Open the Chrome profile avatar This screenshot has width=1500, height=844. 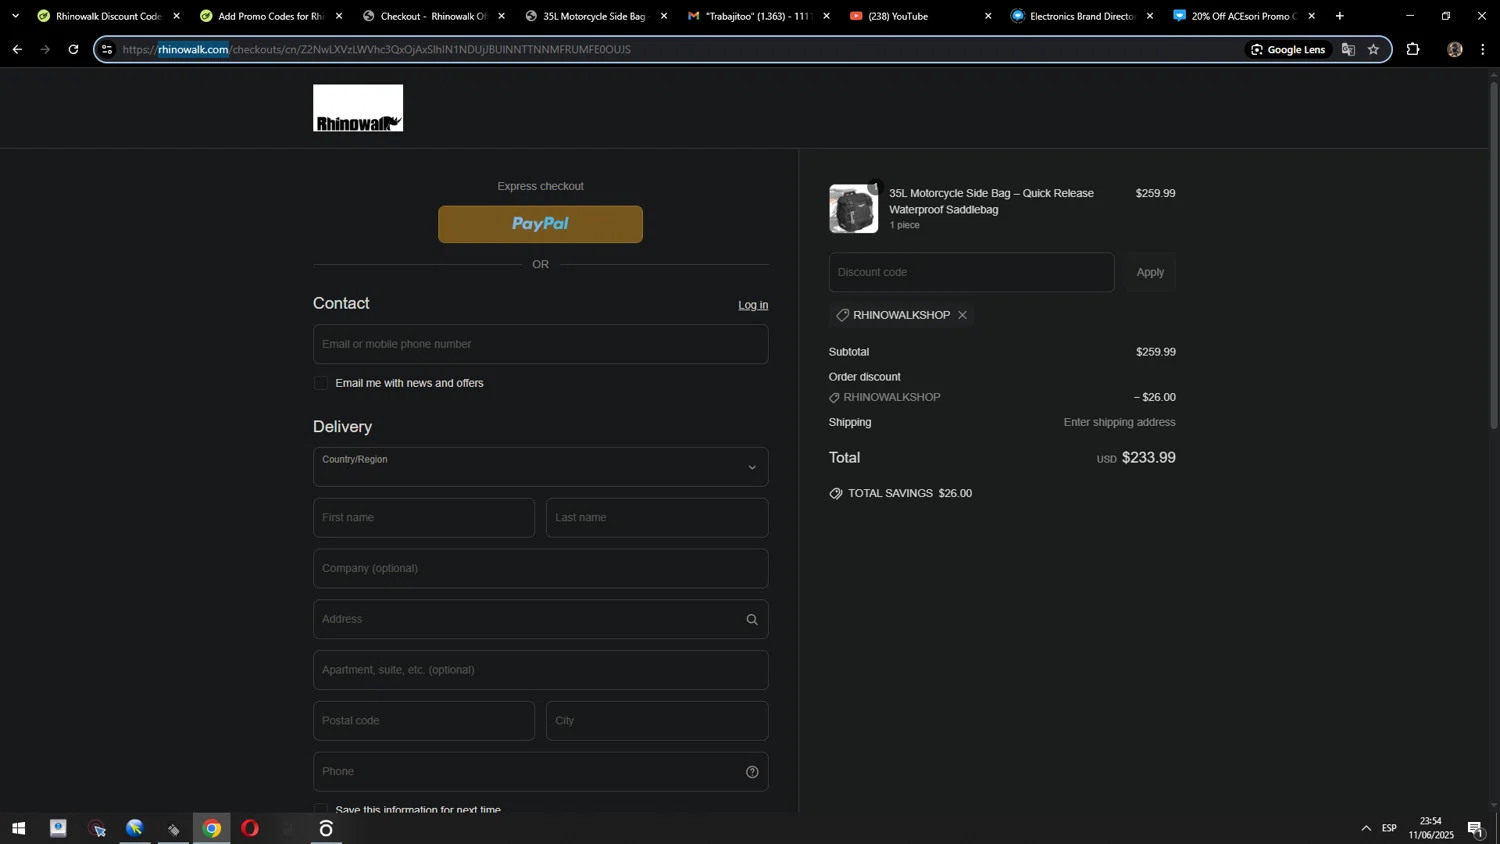point(1455,49)
